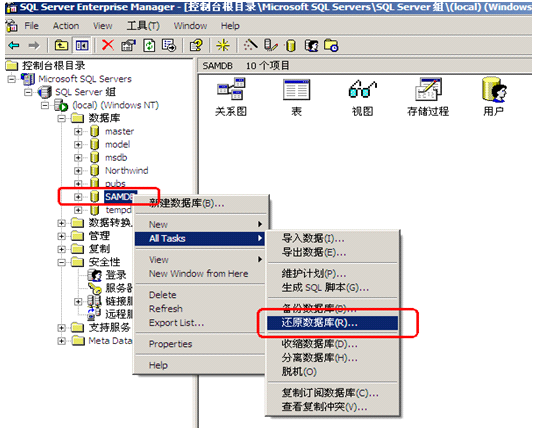Viewport: 557px width, 433px height.
Task: Open the New submenu in context menu
Action: [200, 224]
